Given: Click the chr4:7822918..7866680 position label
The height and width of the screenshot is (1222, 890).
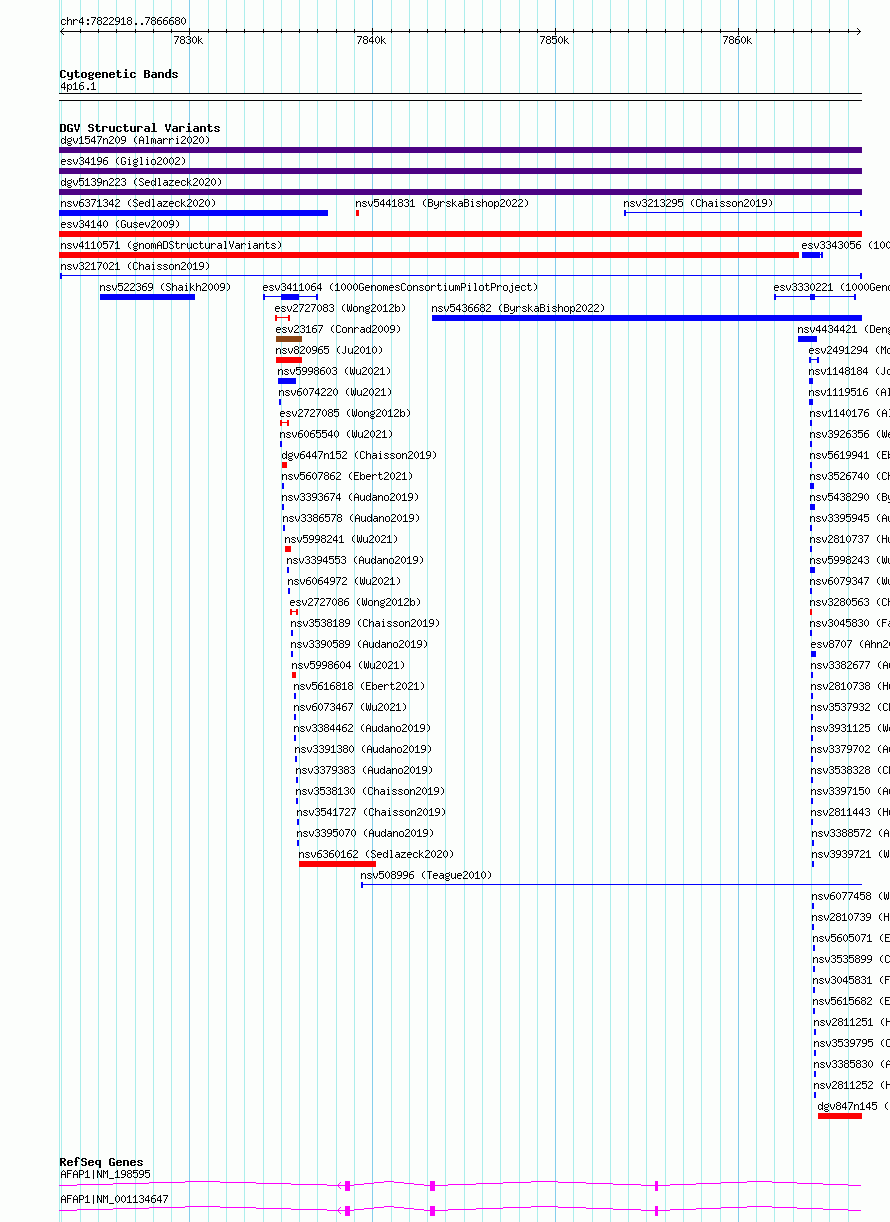Looking at the screenshot, I should [x=123, y=21].
